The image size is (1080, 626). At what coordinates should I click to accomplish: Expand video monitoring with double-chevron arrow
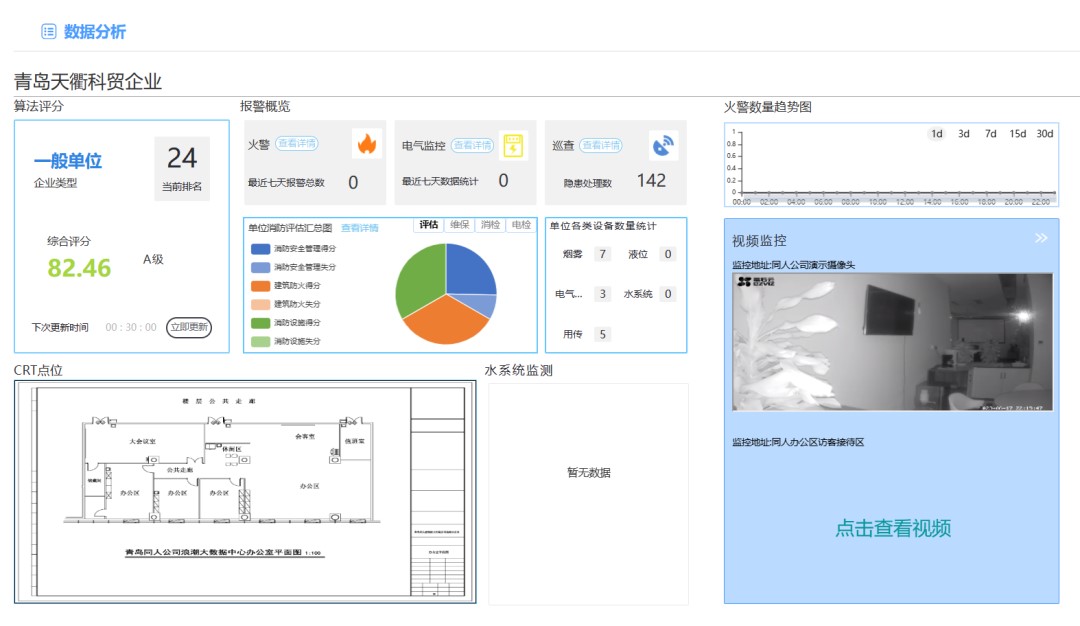tap(1041, 238)
